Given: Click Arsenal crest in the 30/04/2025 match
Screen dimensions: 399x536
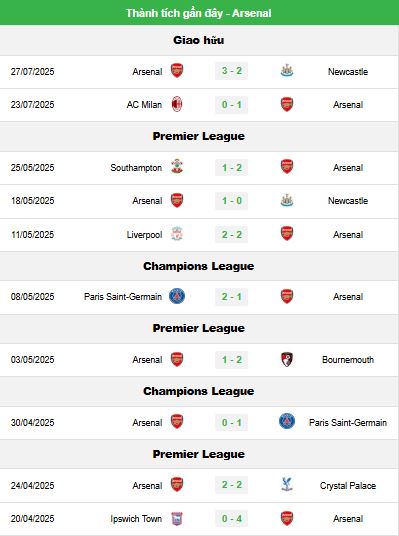Looking at the screenshot, I should [177, 422].
